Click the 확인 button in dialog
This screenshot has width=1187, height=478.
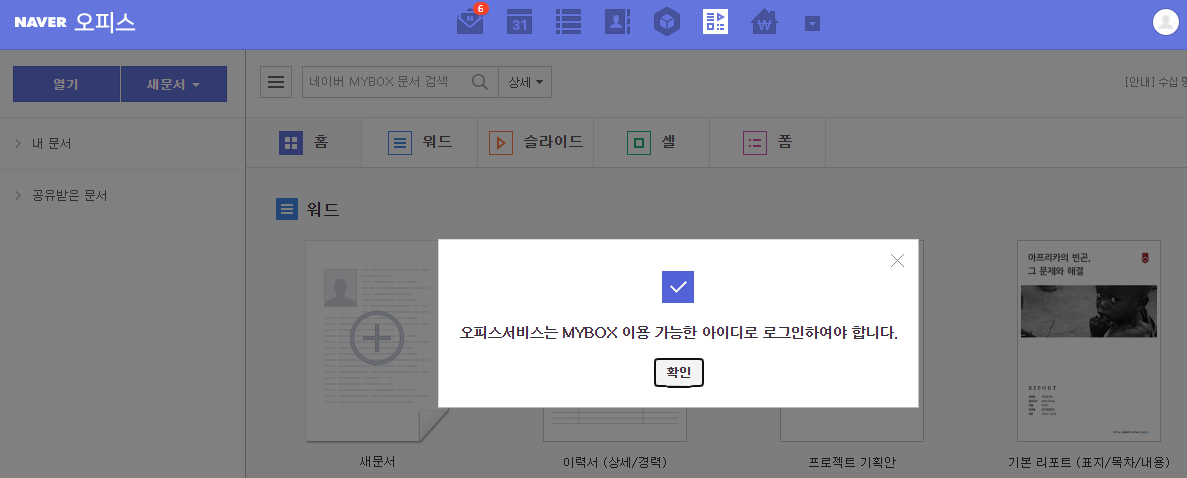pos(678,372)
